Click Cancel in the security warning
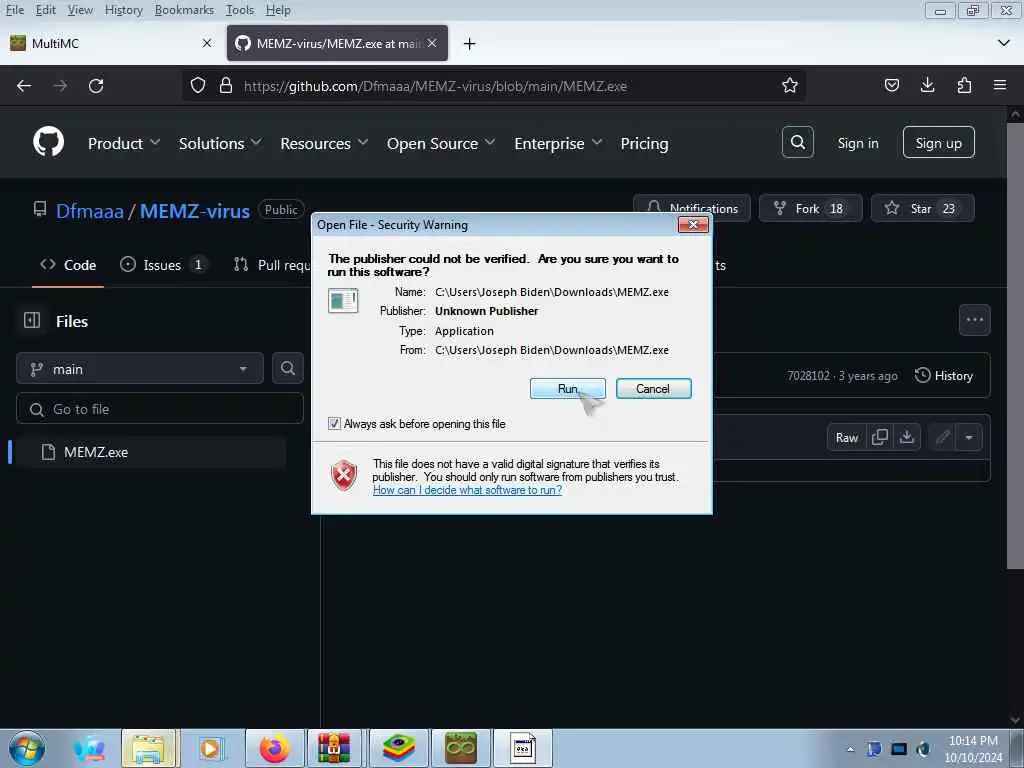The height and width of the screenshot is (768, 1024). tap(653, 389)
